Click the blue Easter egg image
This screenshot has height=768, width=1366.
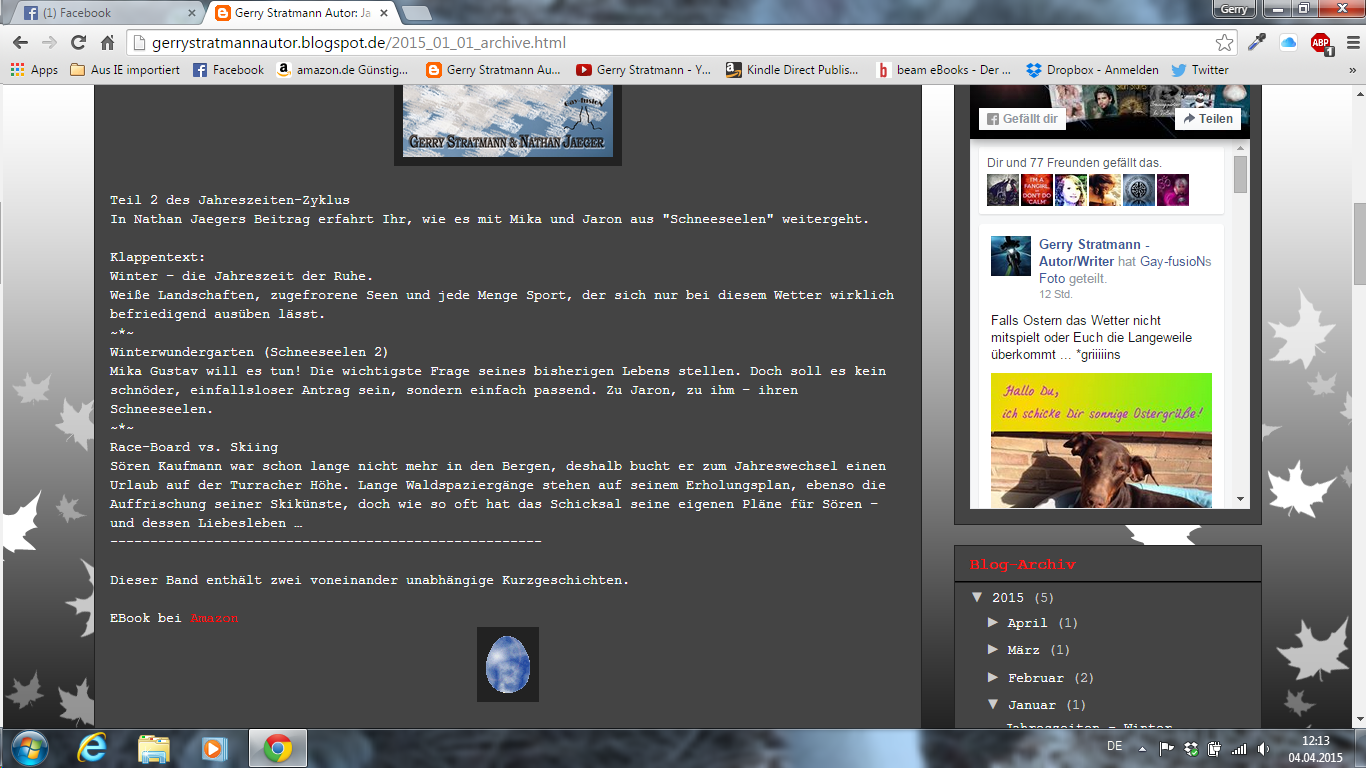point(508,664)
